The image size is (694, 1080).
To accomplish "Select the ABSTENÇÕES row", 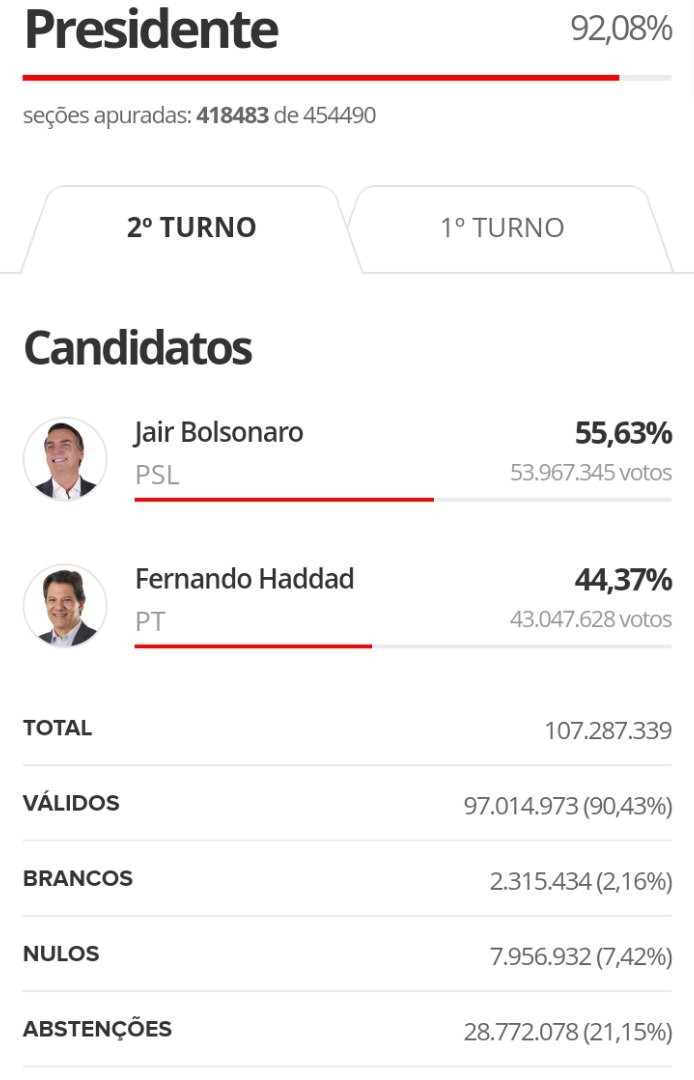I will [x=346, y=1030].
